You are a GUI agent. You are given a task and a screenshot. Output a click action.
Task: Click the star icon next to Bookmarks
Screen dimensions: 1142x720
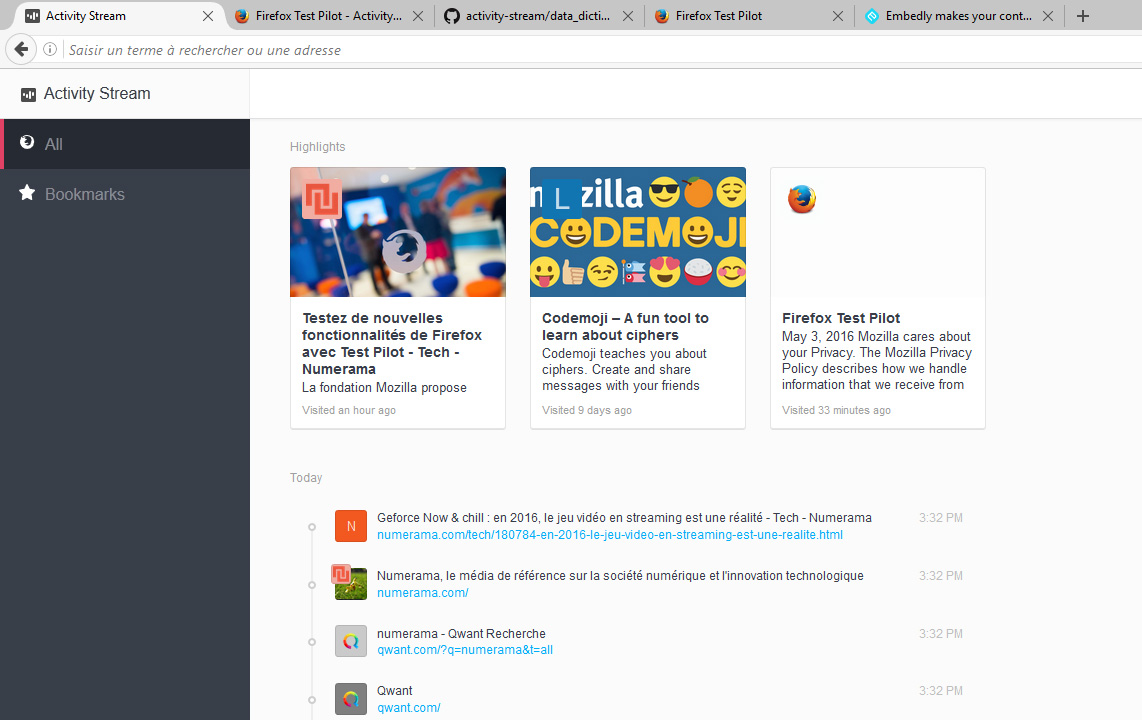pyautogui.click(x=27, y=193)
